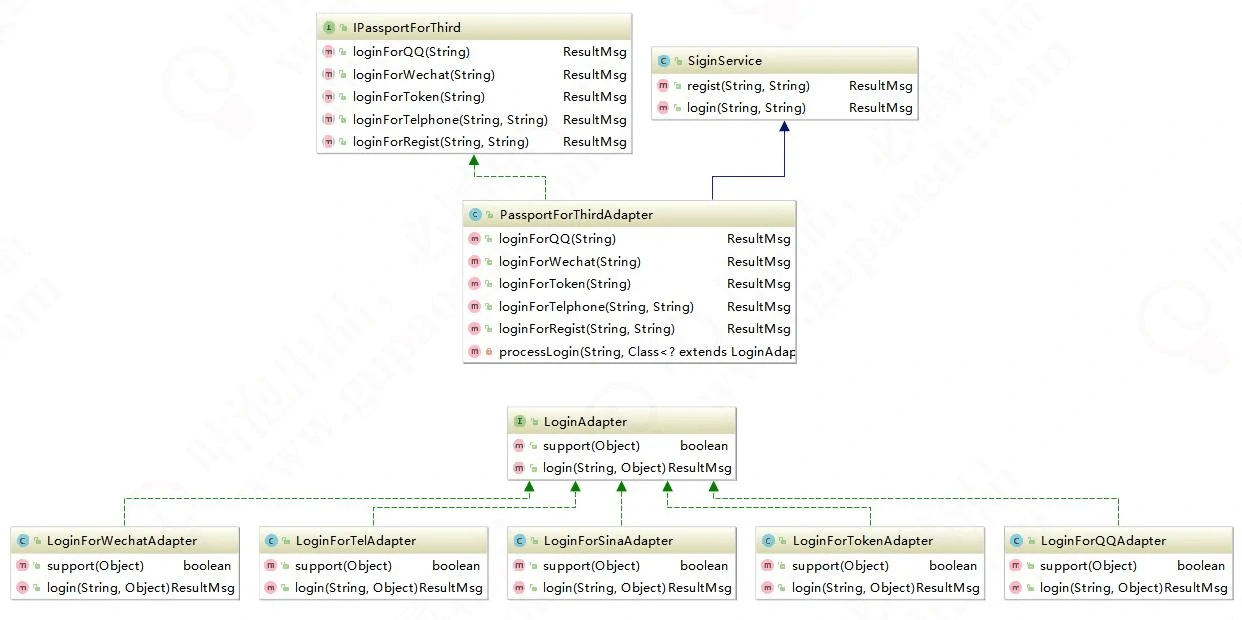This screenshot has height=620, width=1242.
Task: Select loginForWechat method in PassportForThirdAdapter
Action: (569, 262)
